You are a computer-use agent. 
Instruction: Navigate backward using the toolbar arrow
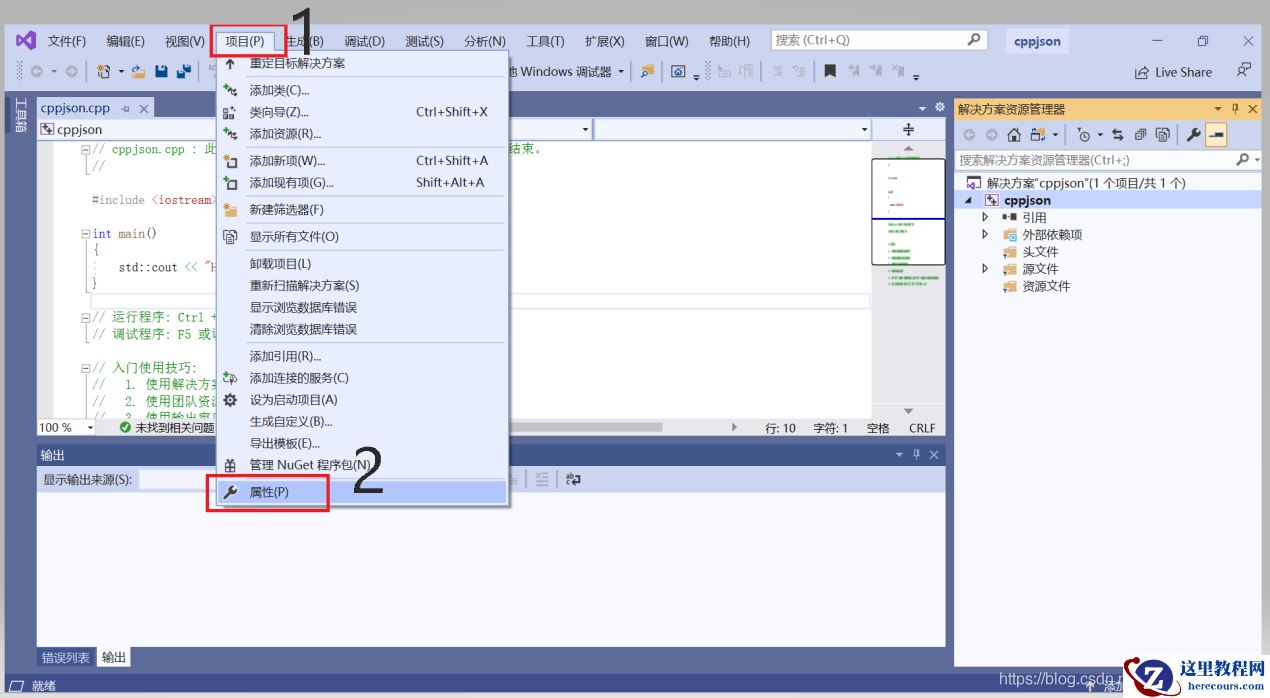tap(36, 71)
